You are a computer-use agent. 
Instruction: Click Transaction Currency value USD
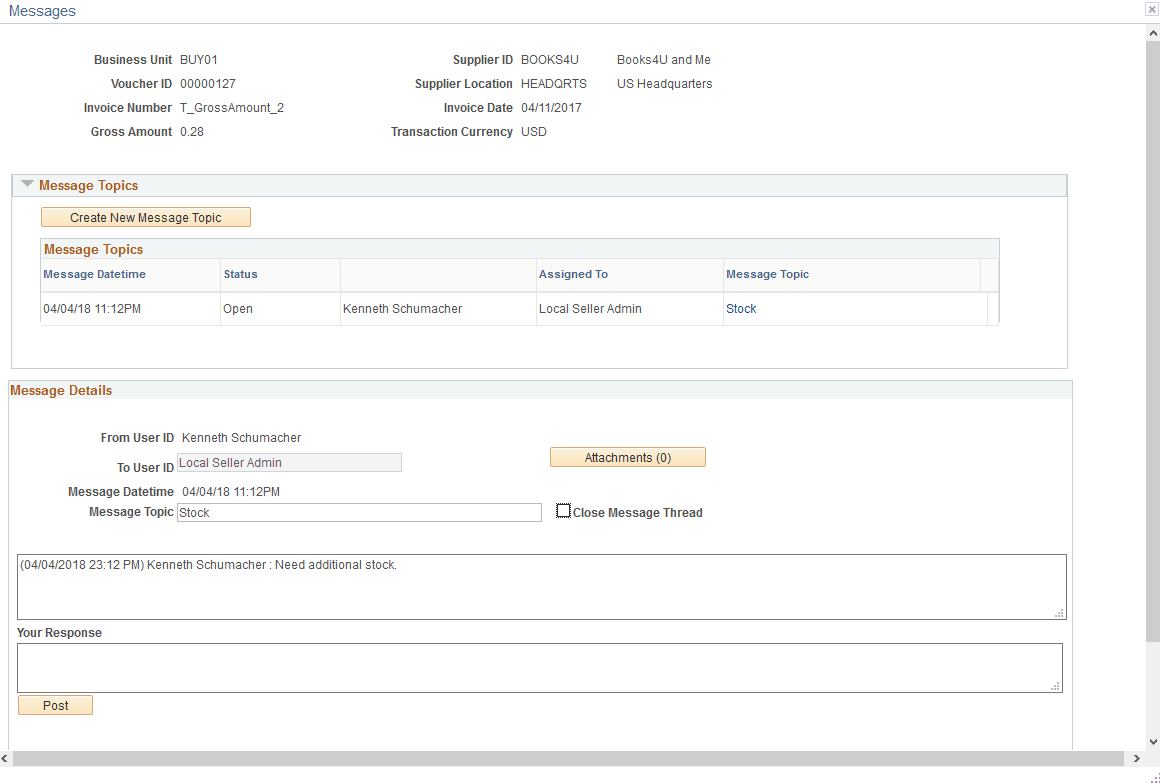point(533,132)
